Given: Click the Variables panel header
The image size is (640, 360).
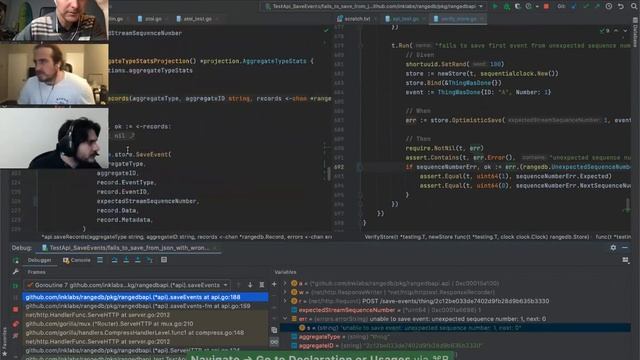Looking at the screenshot, I should [285, 272].
